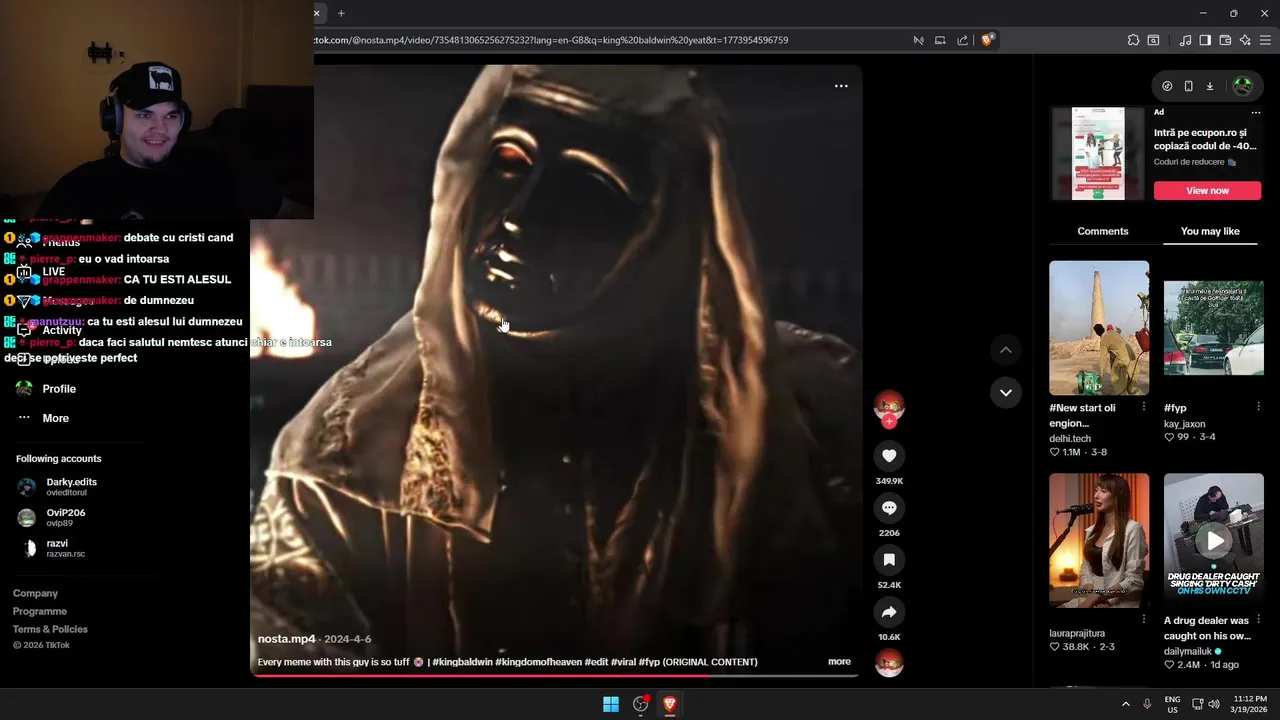Open the nosta.mp4 username link
The width and height of the screenshot is (1280, 720).
click(287, 639)
